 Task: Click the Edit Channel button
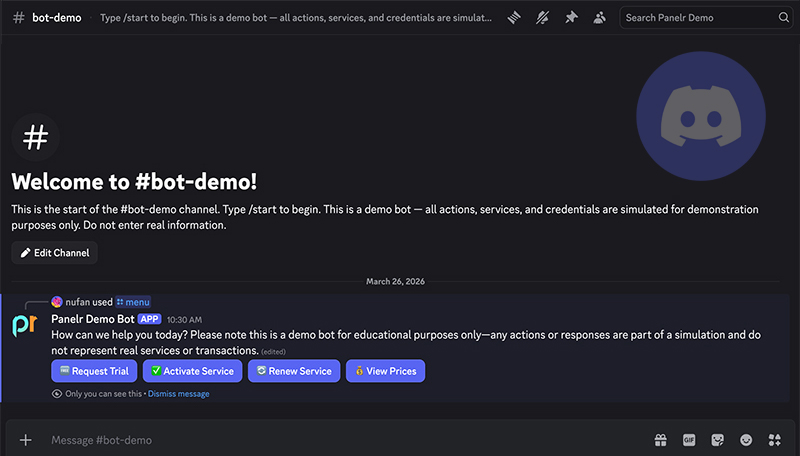[x=55, y=253]
